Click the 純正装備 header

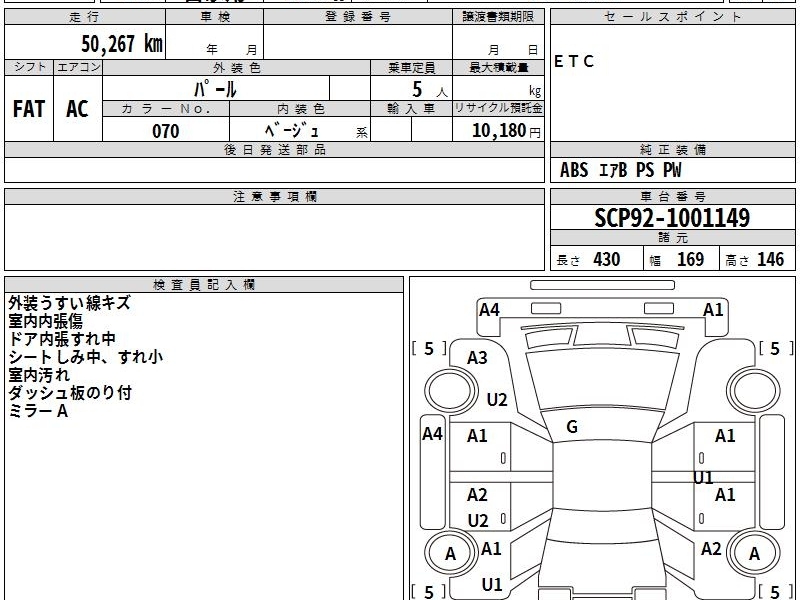point(673,150)
